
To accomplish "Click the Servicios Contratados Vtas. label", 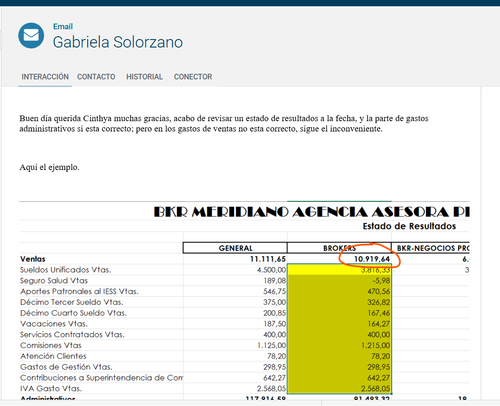I will pyautogui.click(x=72, y=334).
